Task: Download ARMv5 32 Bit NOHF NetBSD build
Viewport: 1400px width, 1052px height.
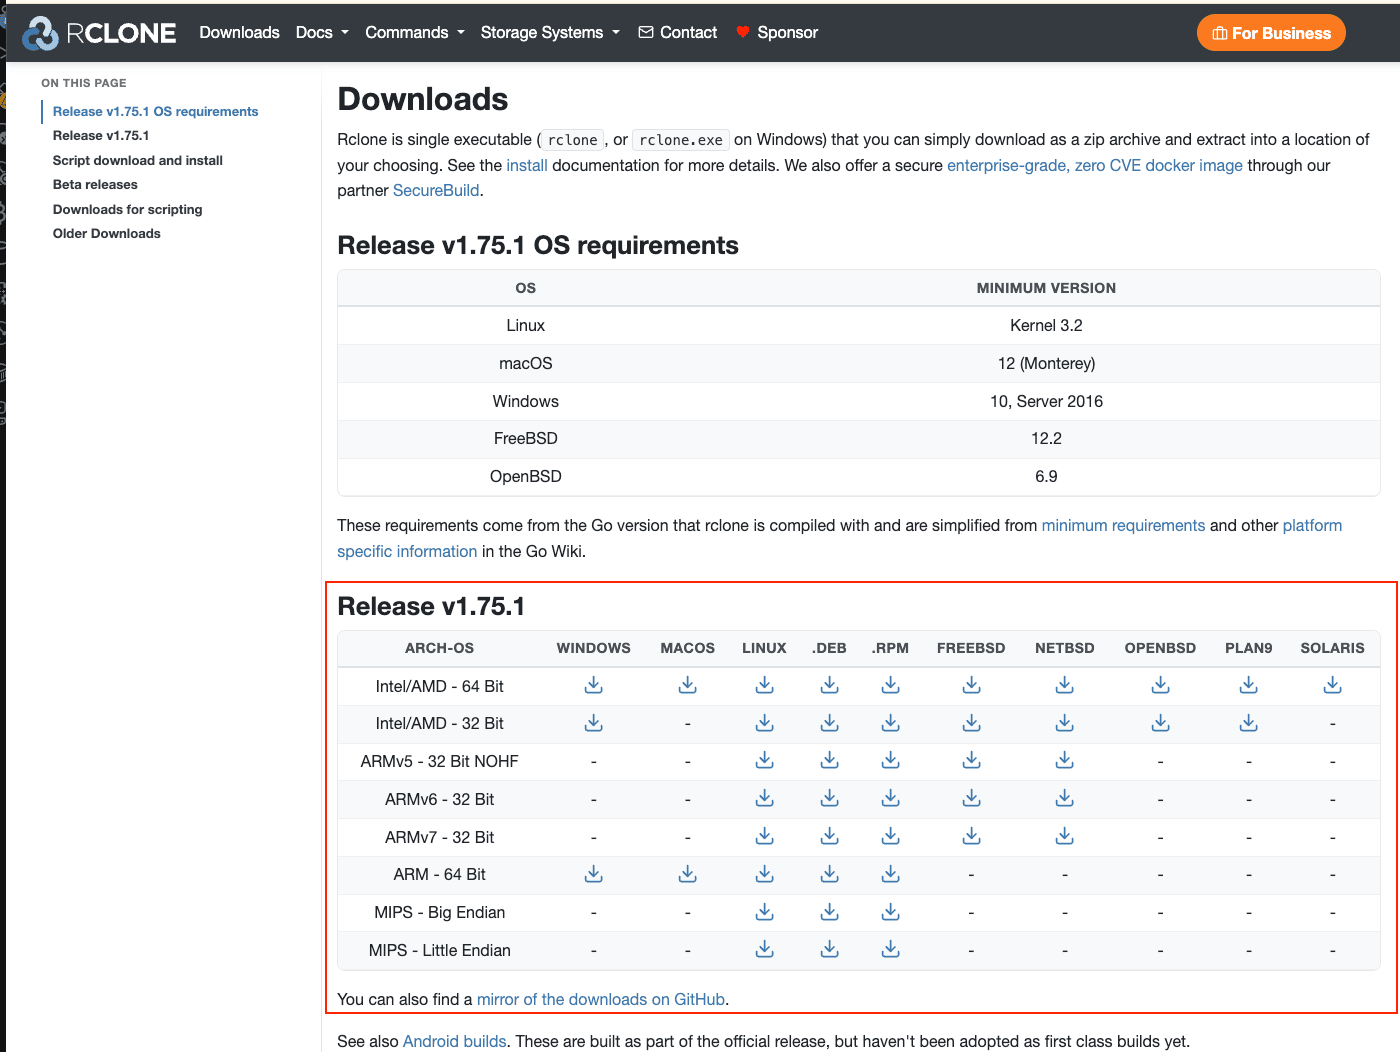Action: tap(1065, 760)
